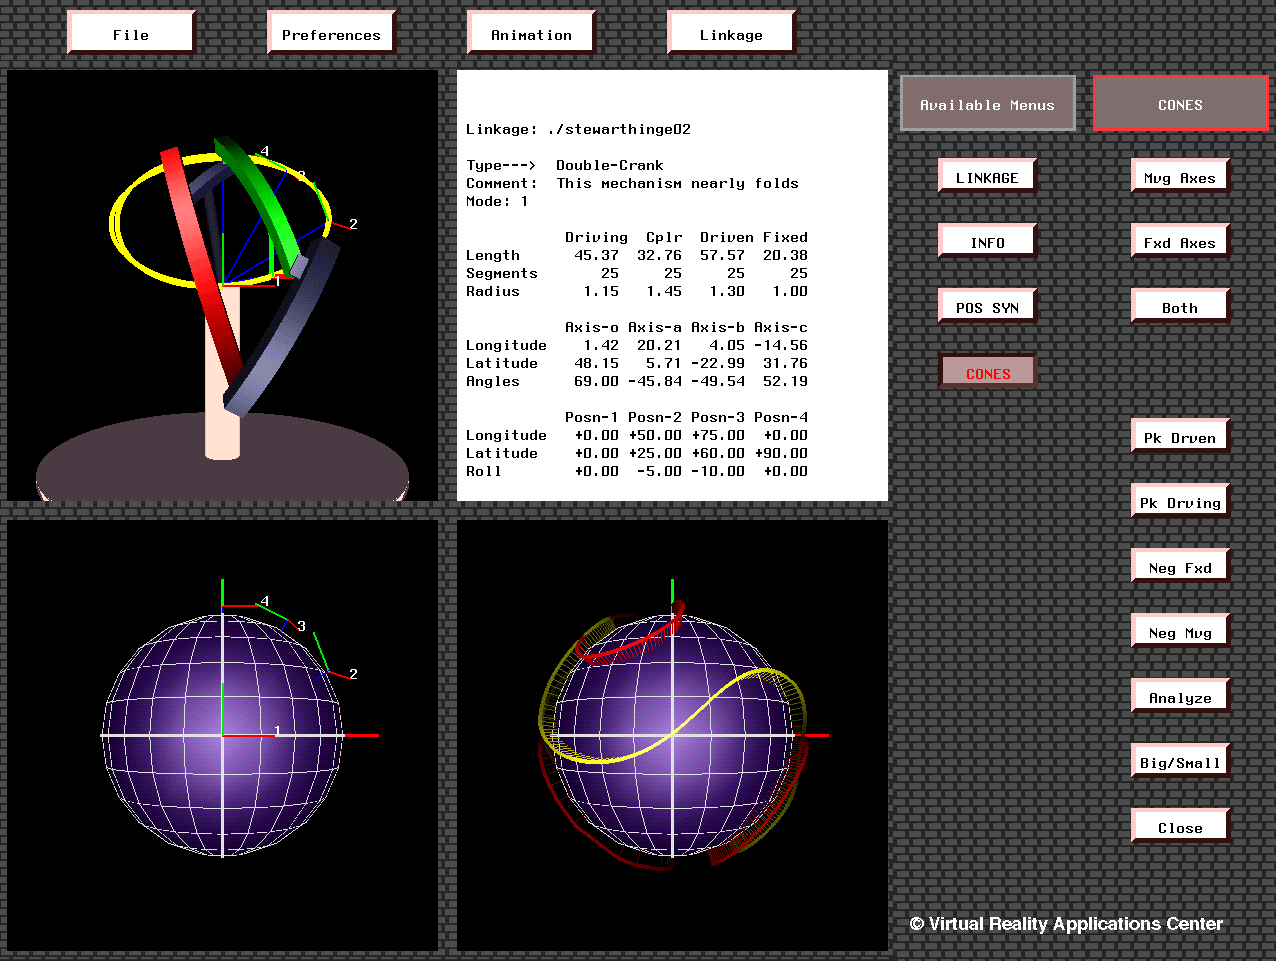Click the Pk Drving button
1276x961 pixels.
tap(1180, 502)
